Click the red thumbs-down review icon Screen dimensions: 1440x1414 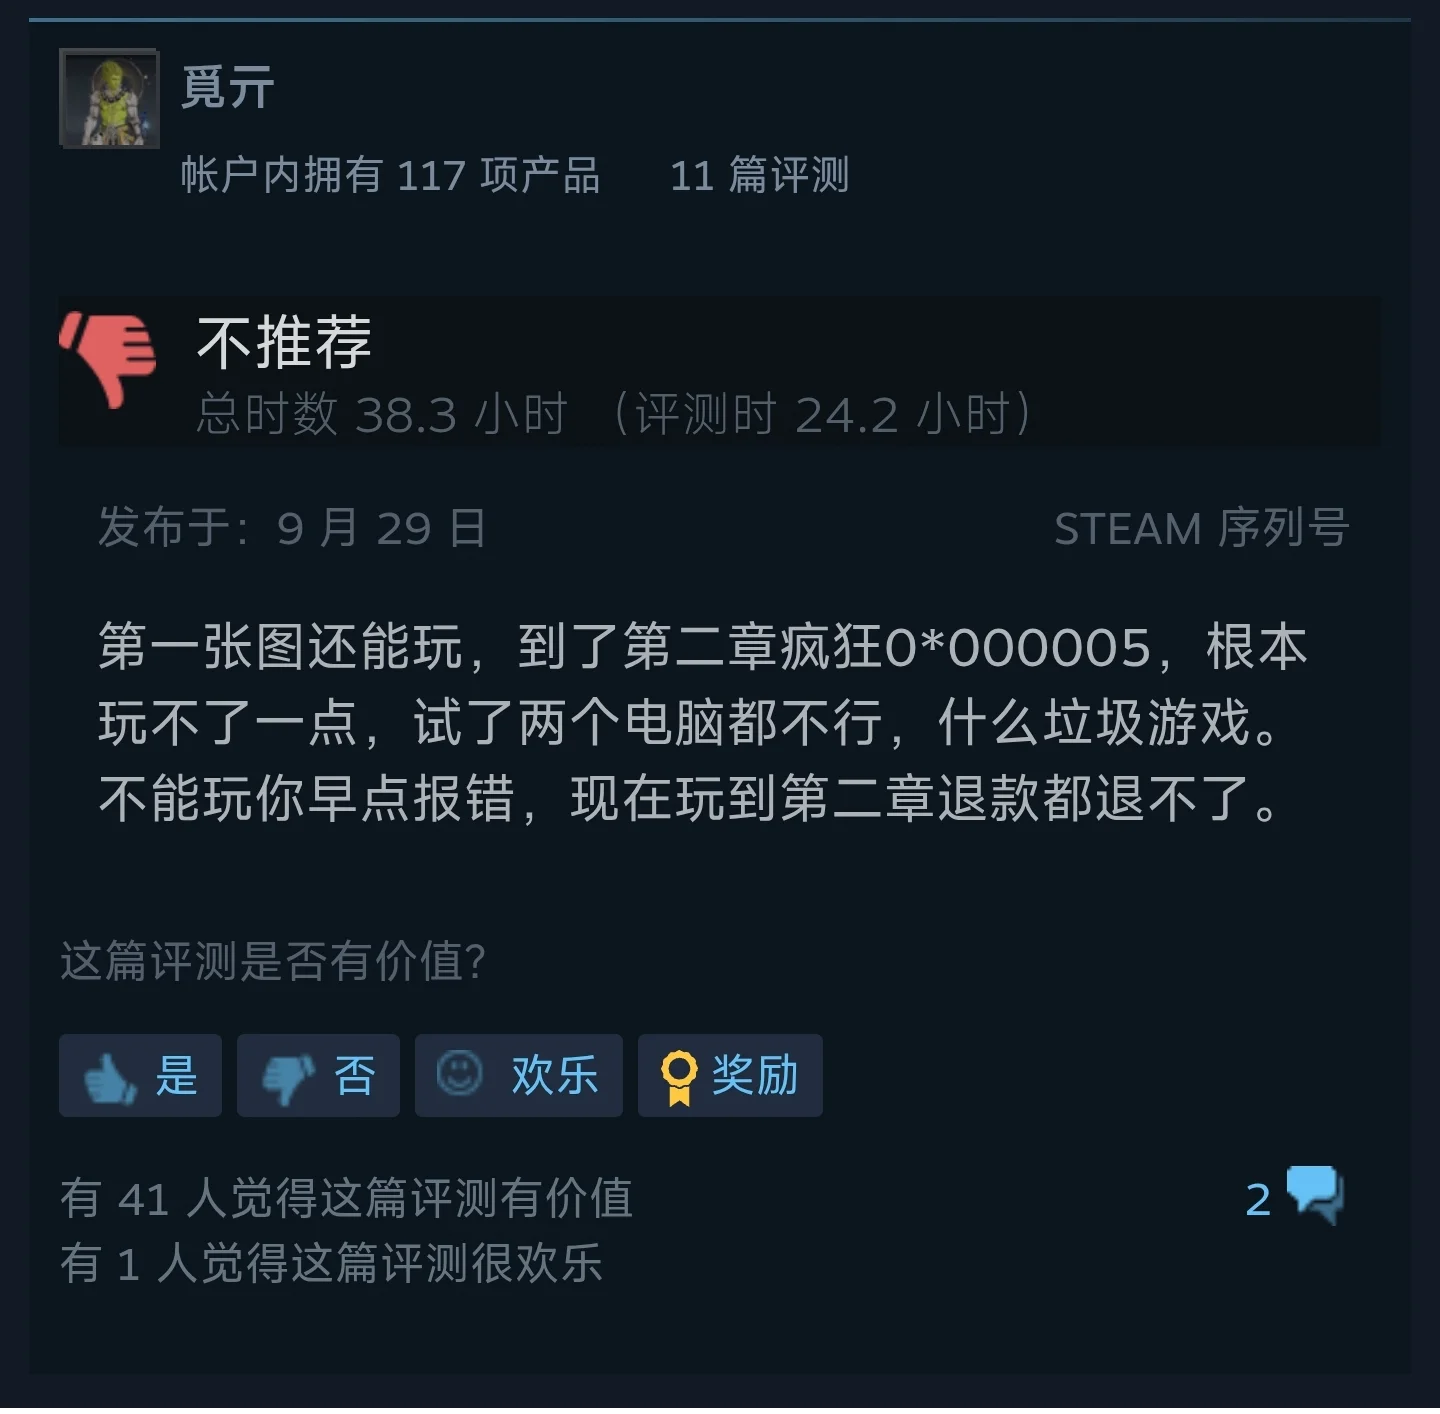[108, 359]
